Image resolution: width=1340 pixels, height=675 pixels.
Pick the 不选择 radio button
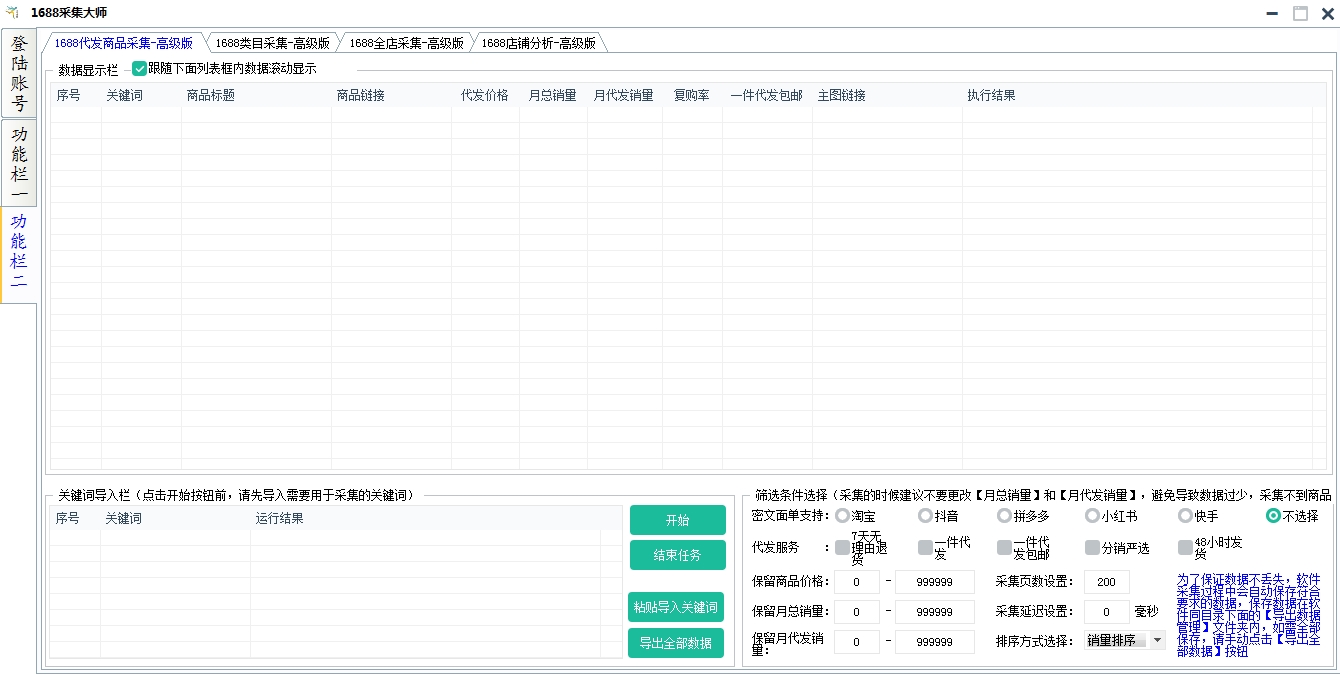pyautogui.click(x=1273, y=516)
